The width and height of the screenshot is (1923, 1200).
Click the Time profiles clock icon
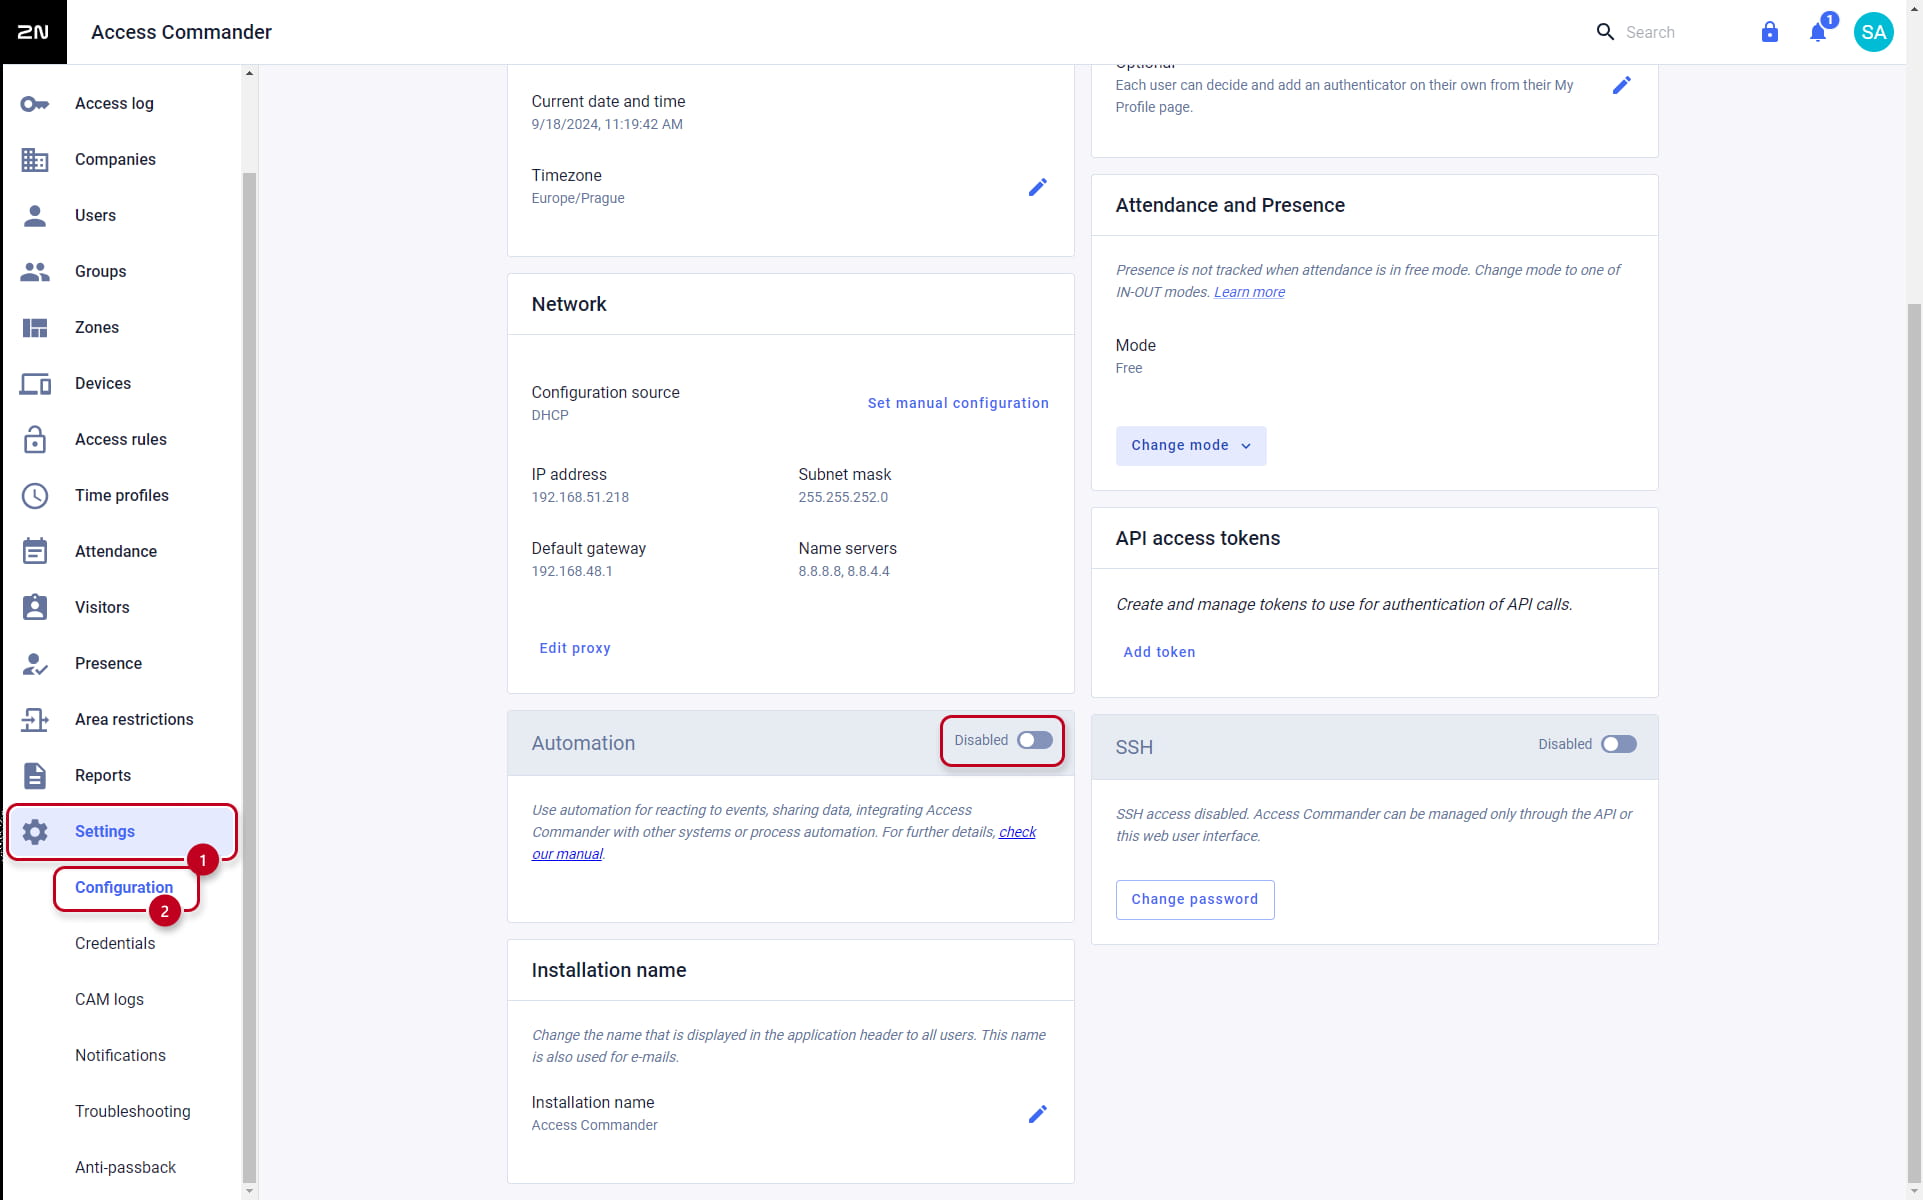[35, 496]
